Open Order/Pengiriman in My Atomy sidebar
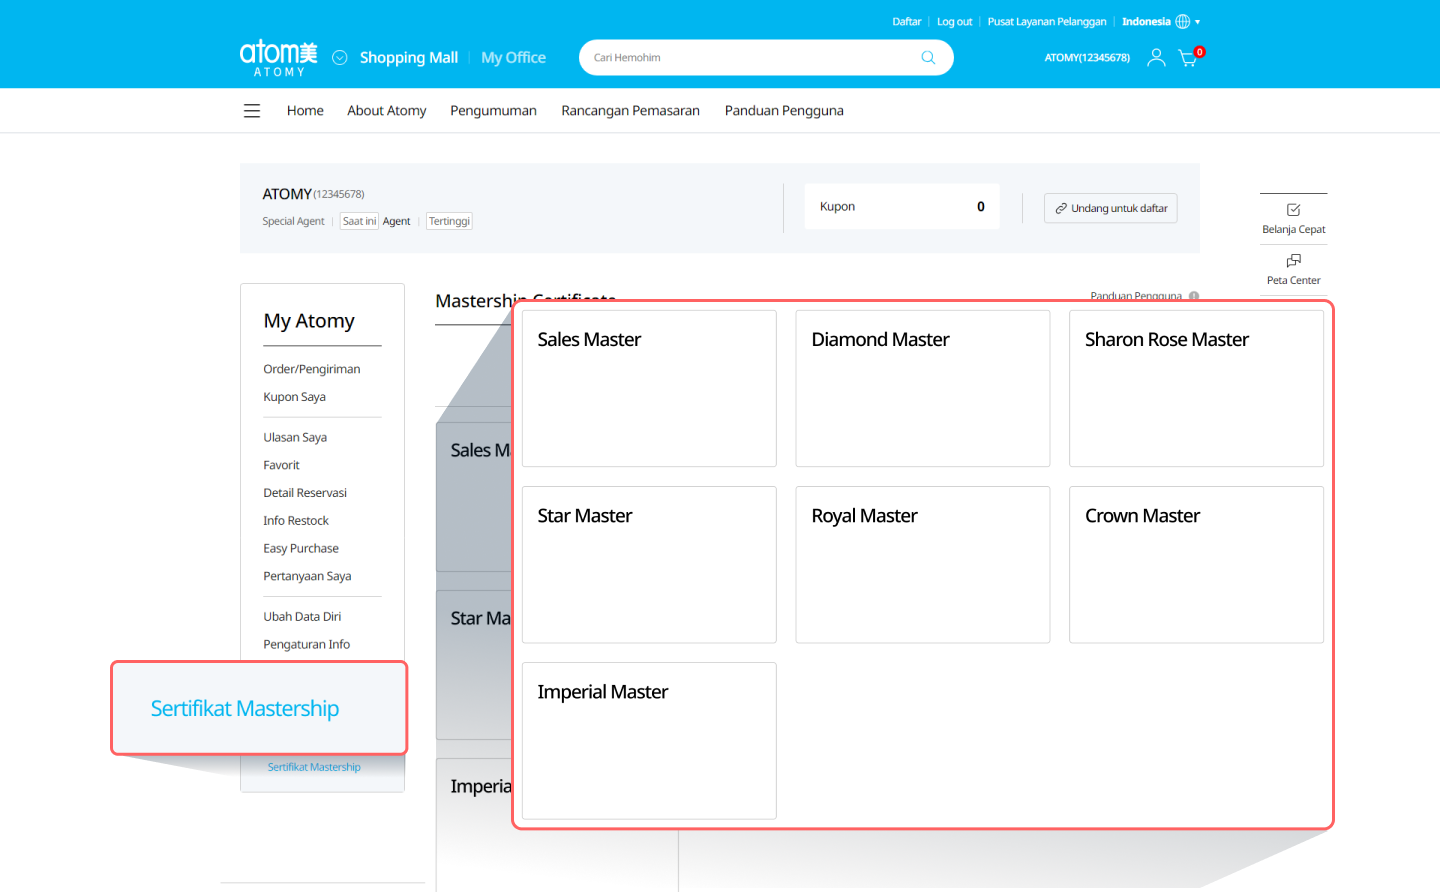The image size is (1440, 892). 311,369
